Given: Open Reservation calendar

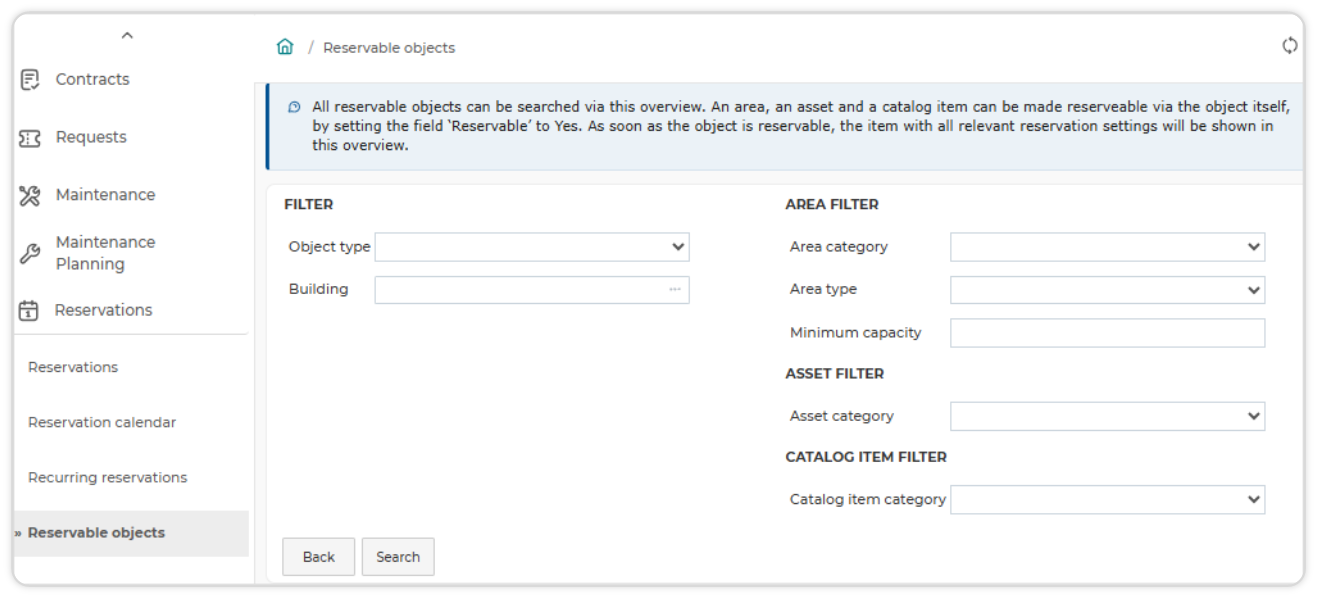Looking at the screenshot, I should pyautogui.click(x=102, y=422).
